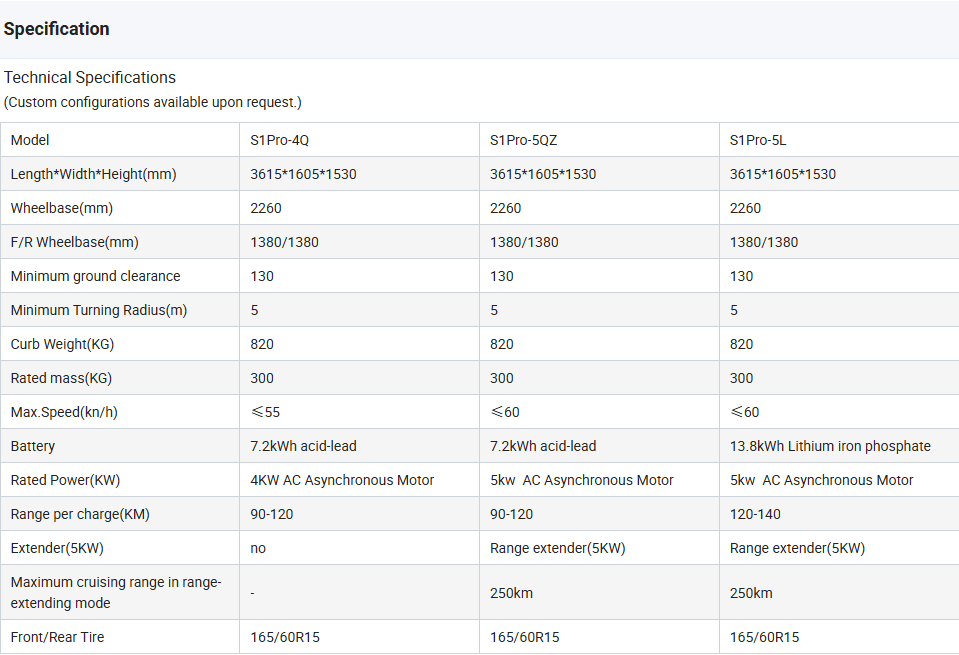Click the Extender(5KW) row label

57,548
